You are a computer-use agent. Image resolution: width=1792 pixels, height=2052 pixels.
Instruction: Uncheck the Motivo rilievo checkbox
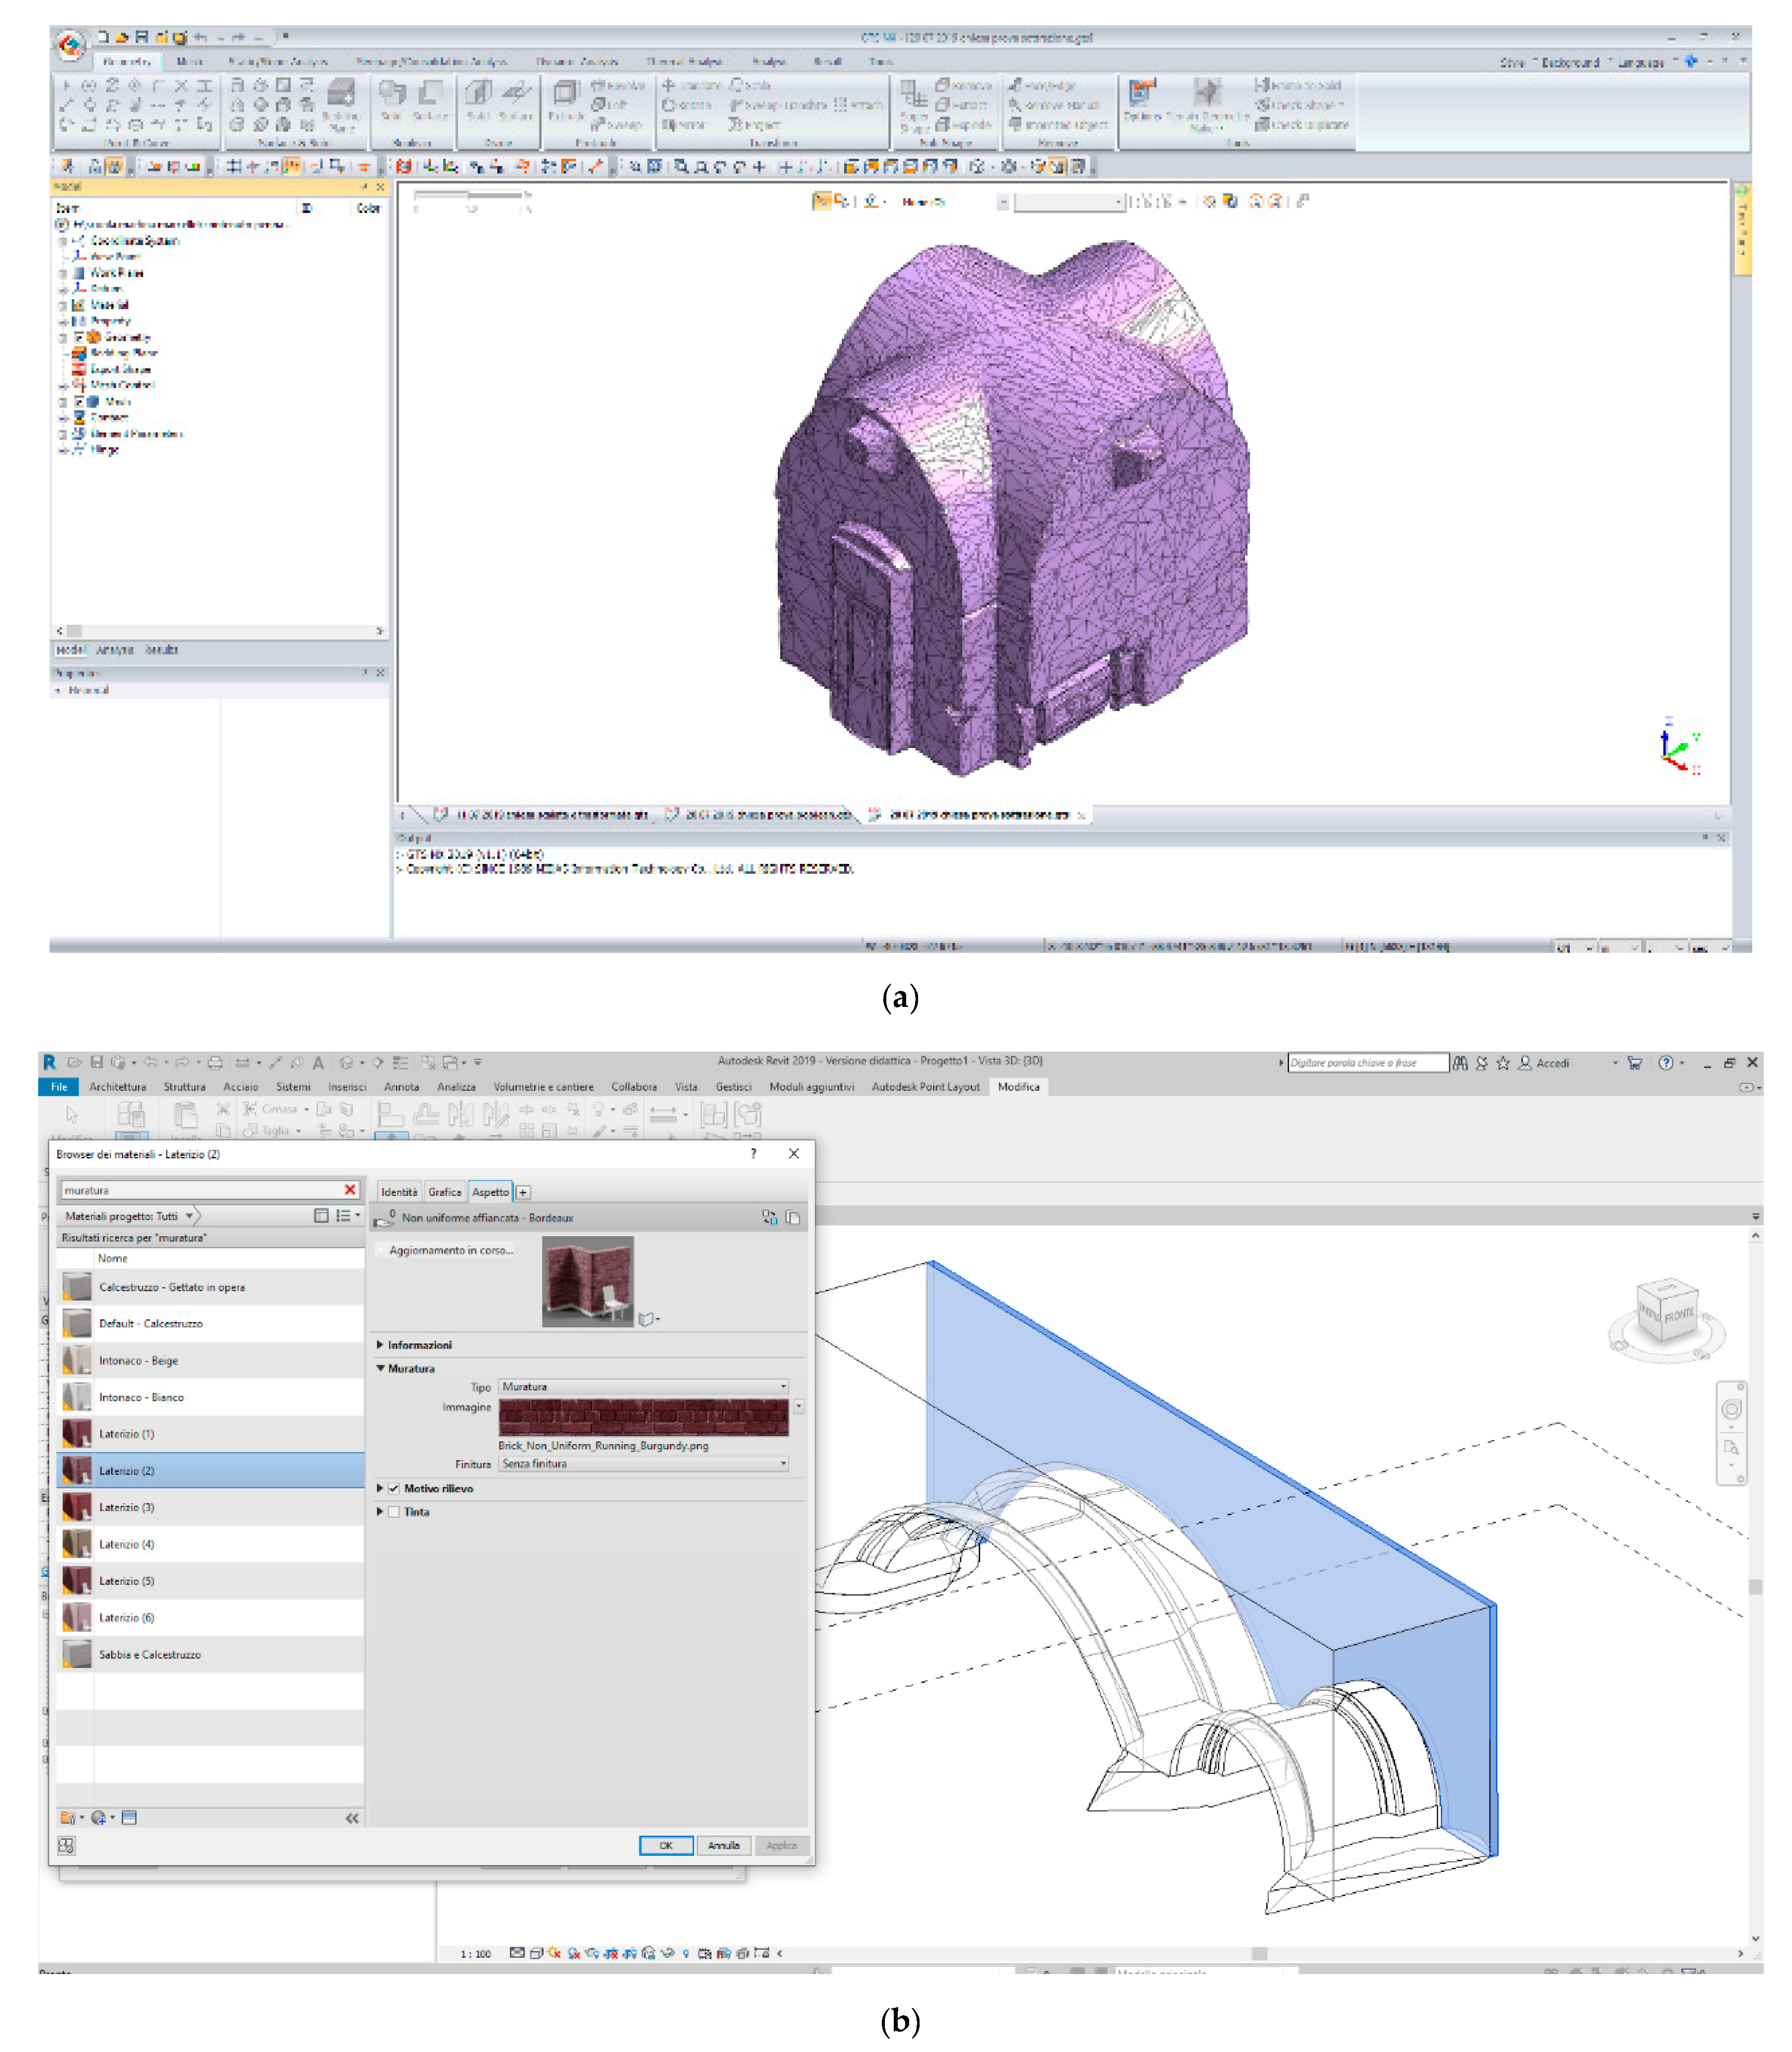click(394, 1488)
